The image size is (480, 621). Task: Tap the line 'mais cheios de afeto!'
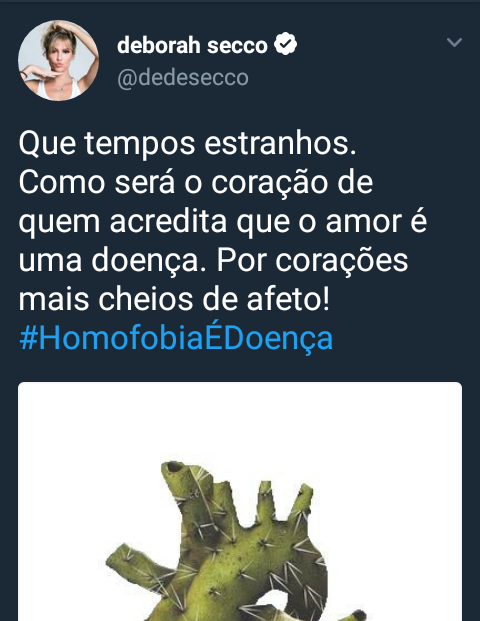174,299
